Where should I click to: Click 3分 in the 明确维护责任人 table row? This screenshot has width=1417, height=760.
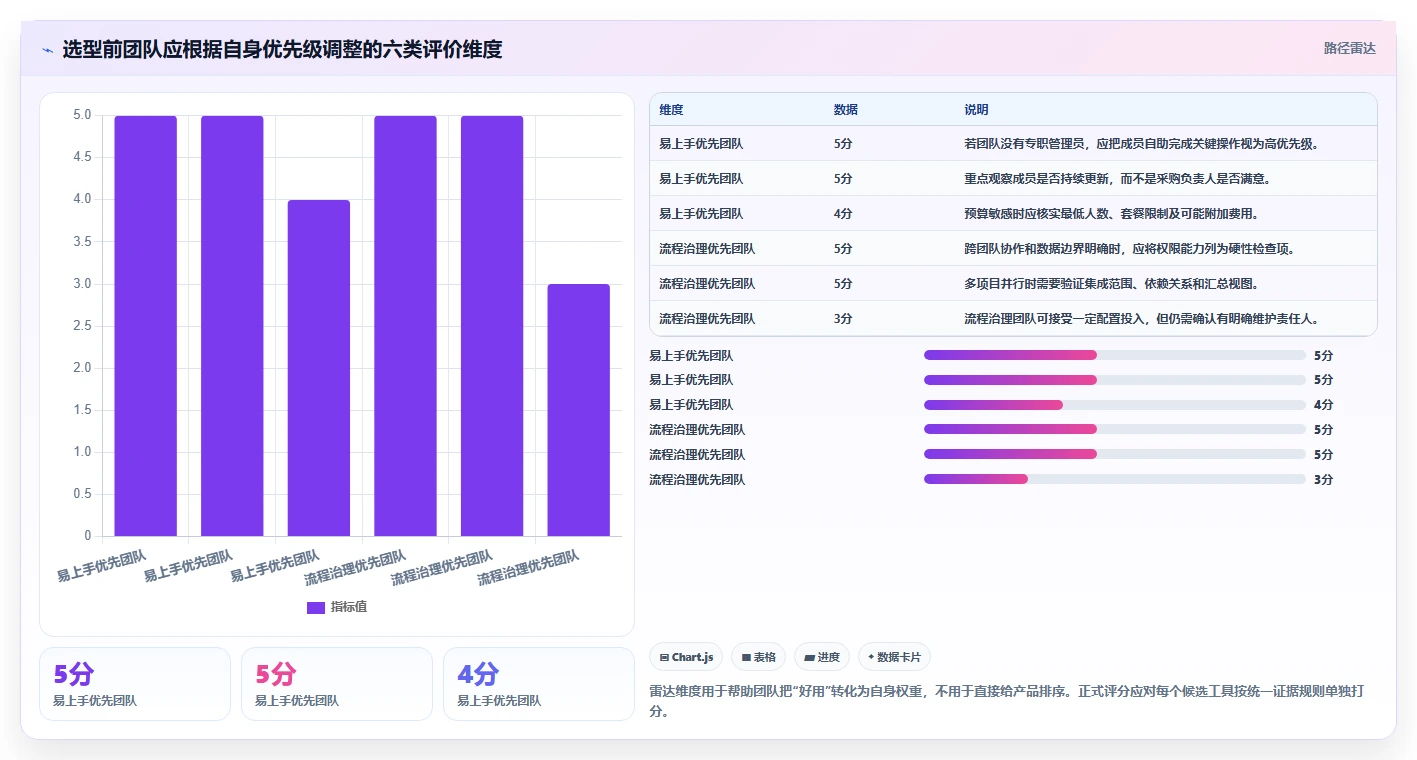[x=843, y=318]
